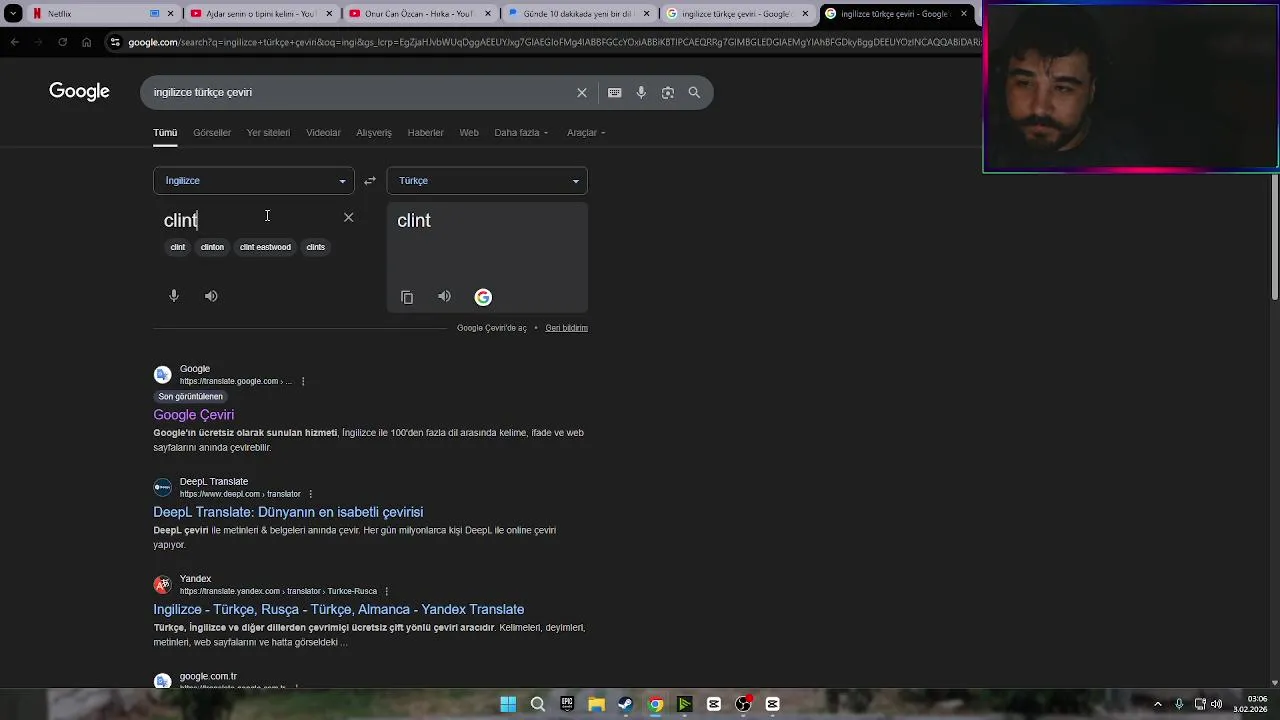Open the source language Ingilizce dropdown
The image size is (1280, 720).
(254, 181)
